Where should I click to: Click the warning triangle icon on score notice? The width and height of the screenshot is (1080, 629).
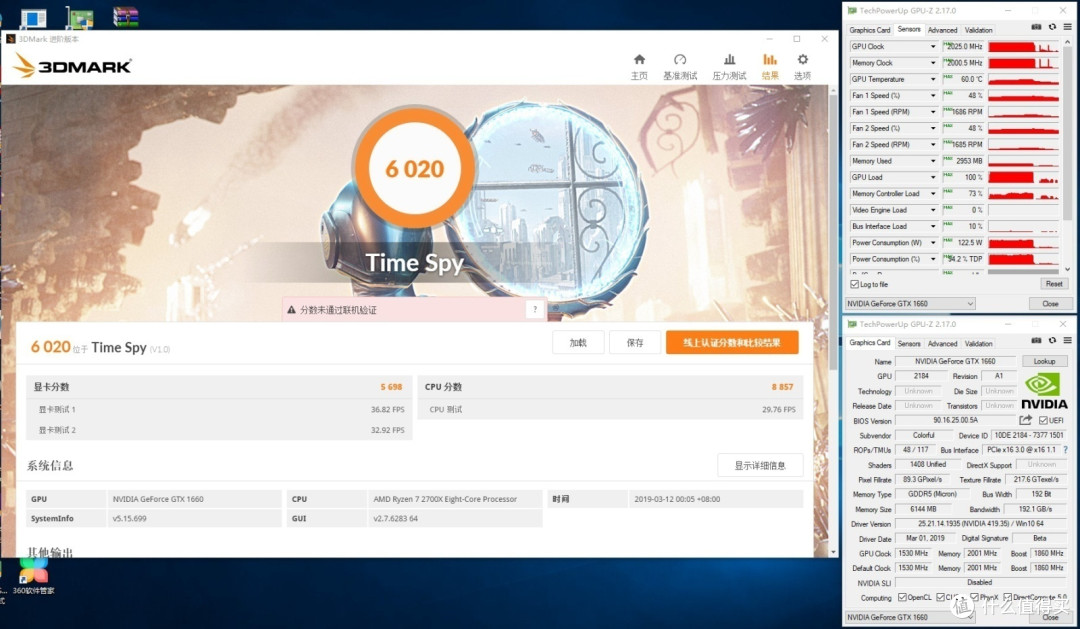(x=291, y=310)
